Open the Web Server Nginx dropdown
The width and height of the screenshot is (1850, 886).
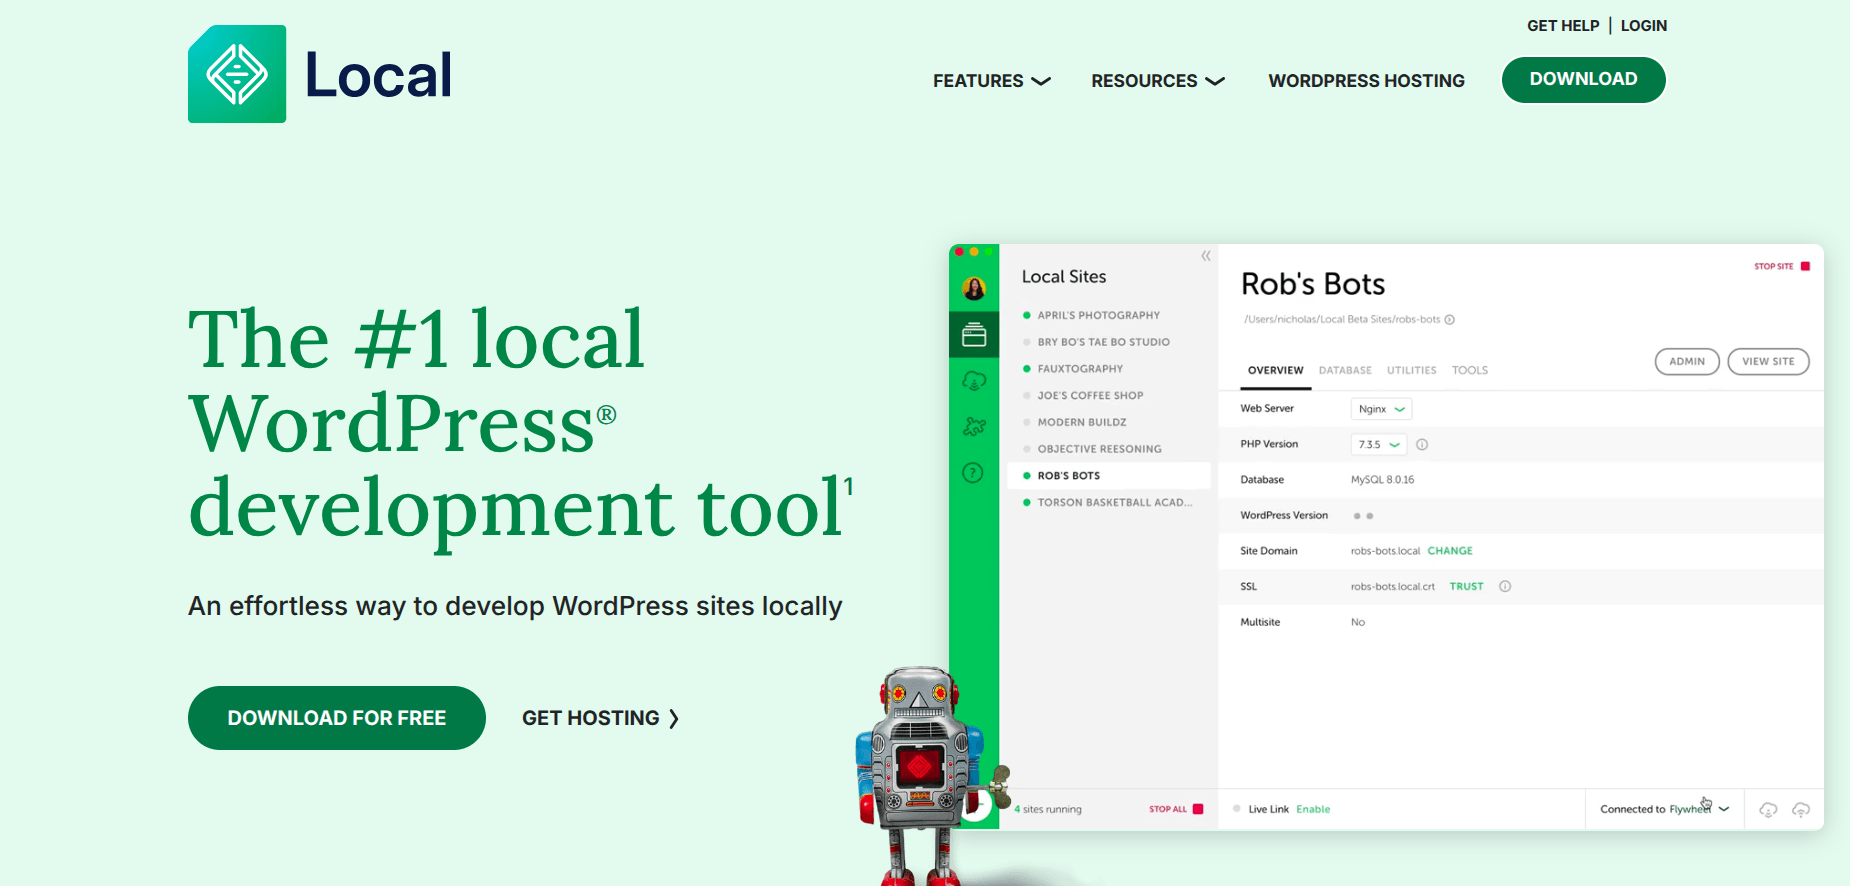pos(1381,409)
